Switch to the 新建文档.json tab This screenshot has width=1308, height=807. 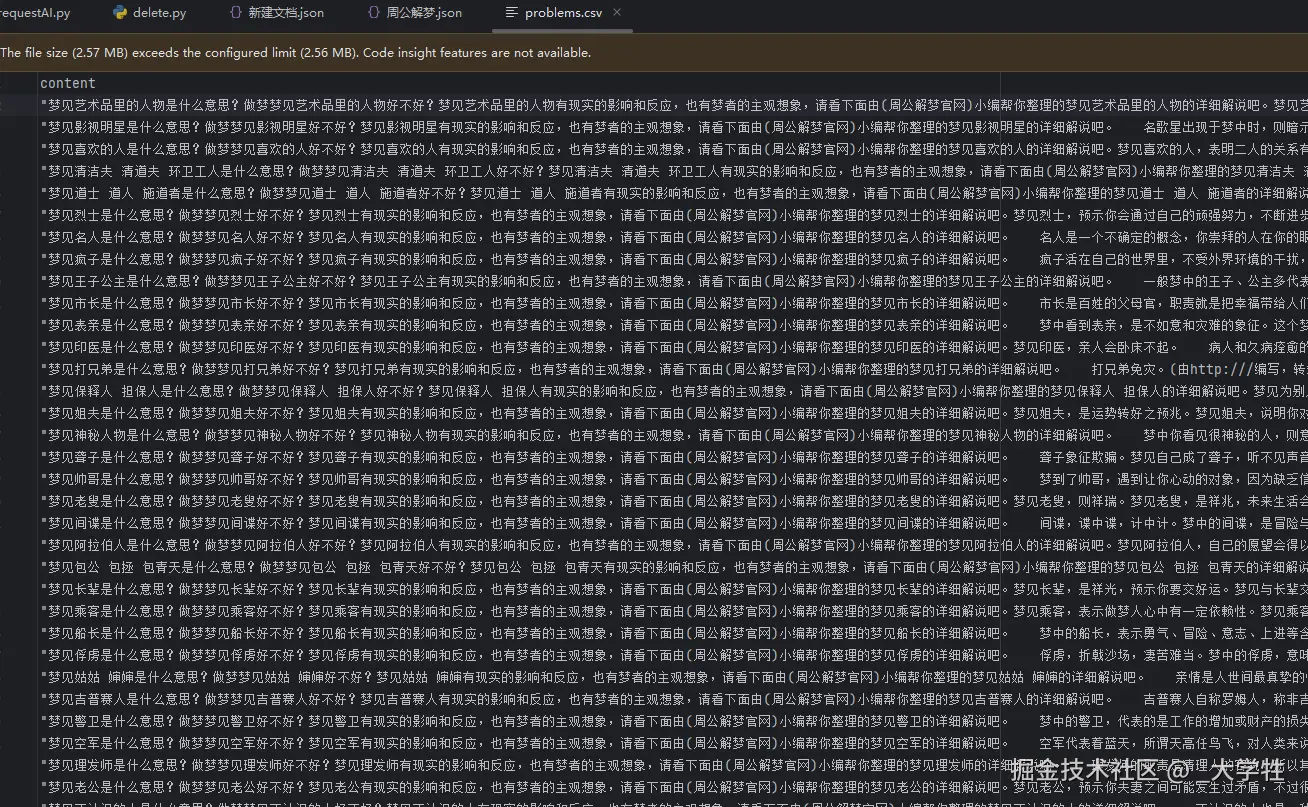[x=275, y=13]
